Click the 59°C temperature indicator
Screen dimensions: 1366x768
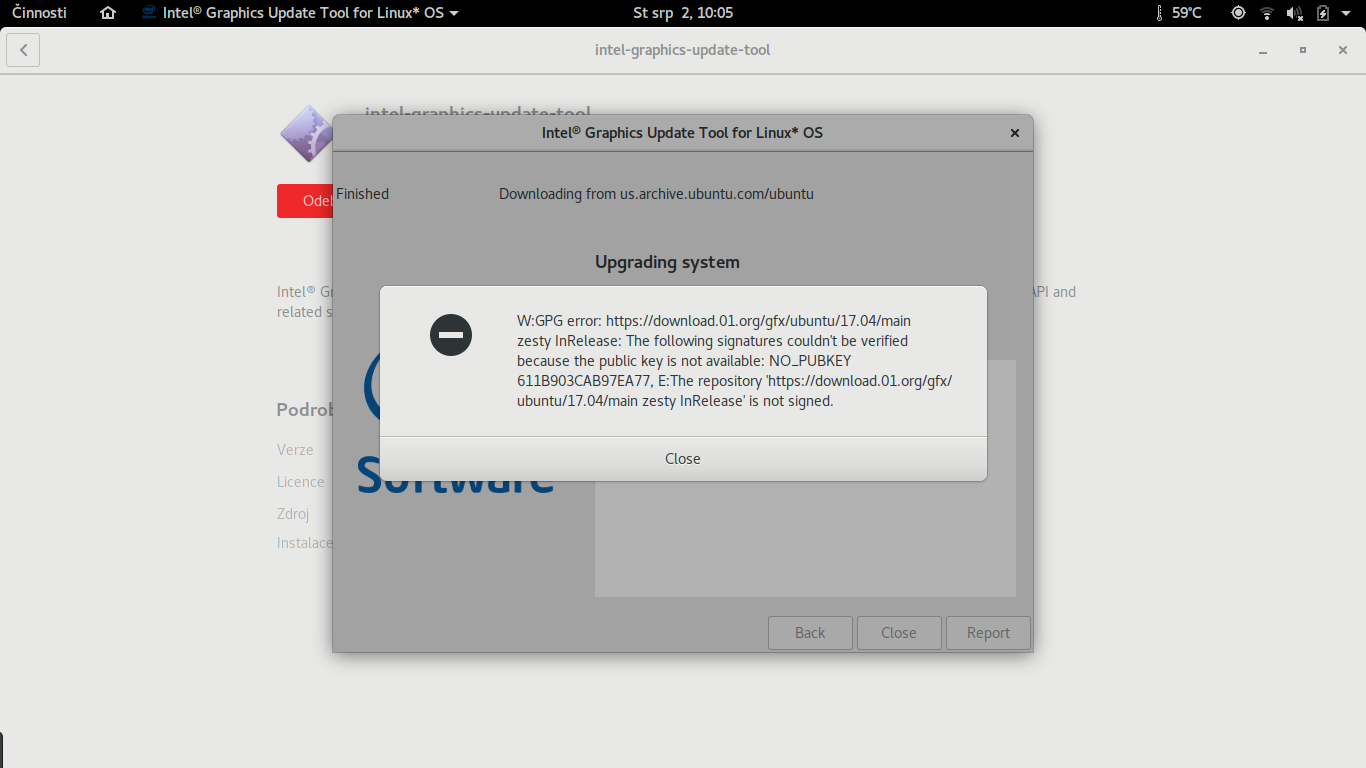(1178, 13)
